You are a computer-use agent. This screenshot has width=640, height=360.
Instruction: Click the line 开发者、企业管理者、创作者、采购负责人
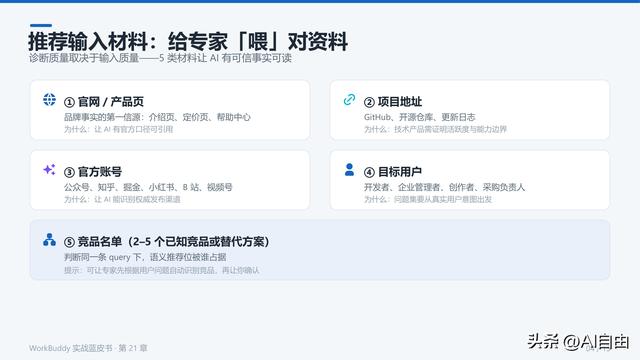click(444, 187)
